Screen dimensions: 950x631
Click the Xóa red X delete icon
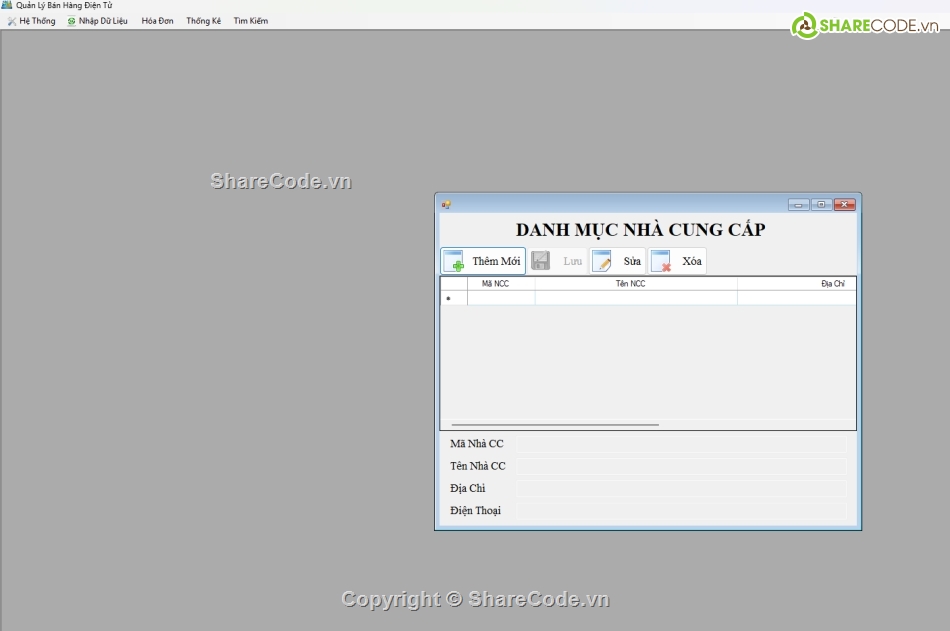click(661, 261)
